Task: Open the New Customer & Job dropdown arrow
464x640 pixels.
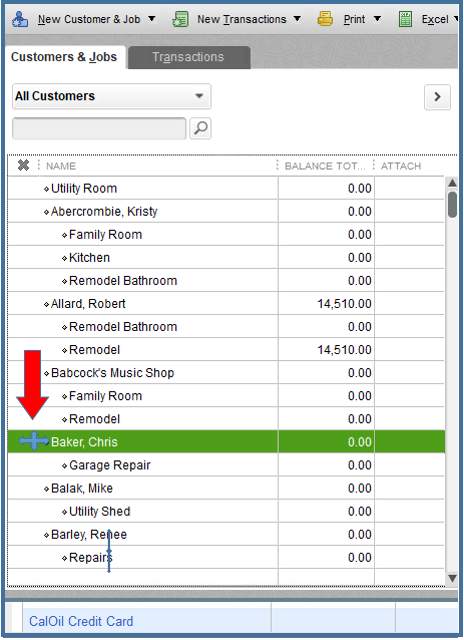Action: pos(151,19)
